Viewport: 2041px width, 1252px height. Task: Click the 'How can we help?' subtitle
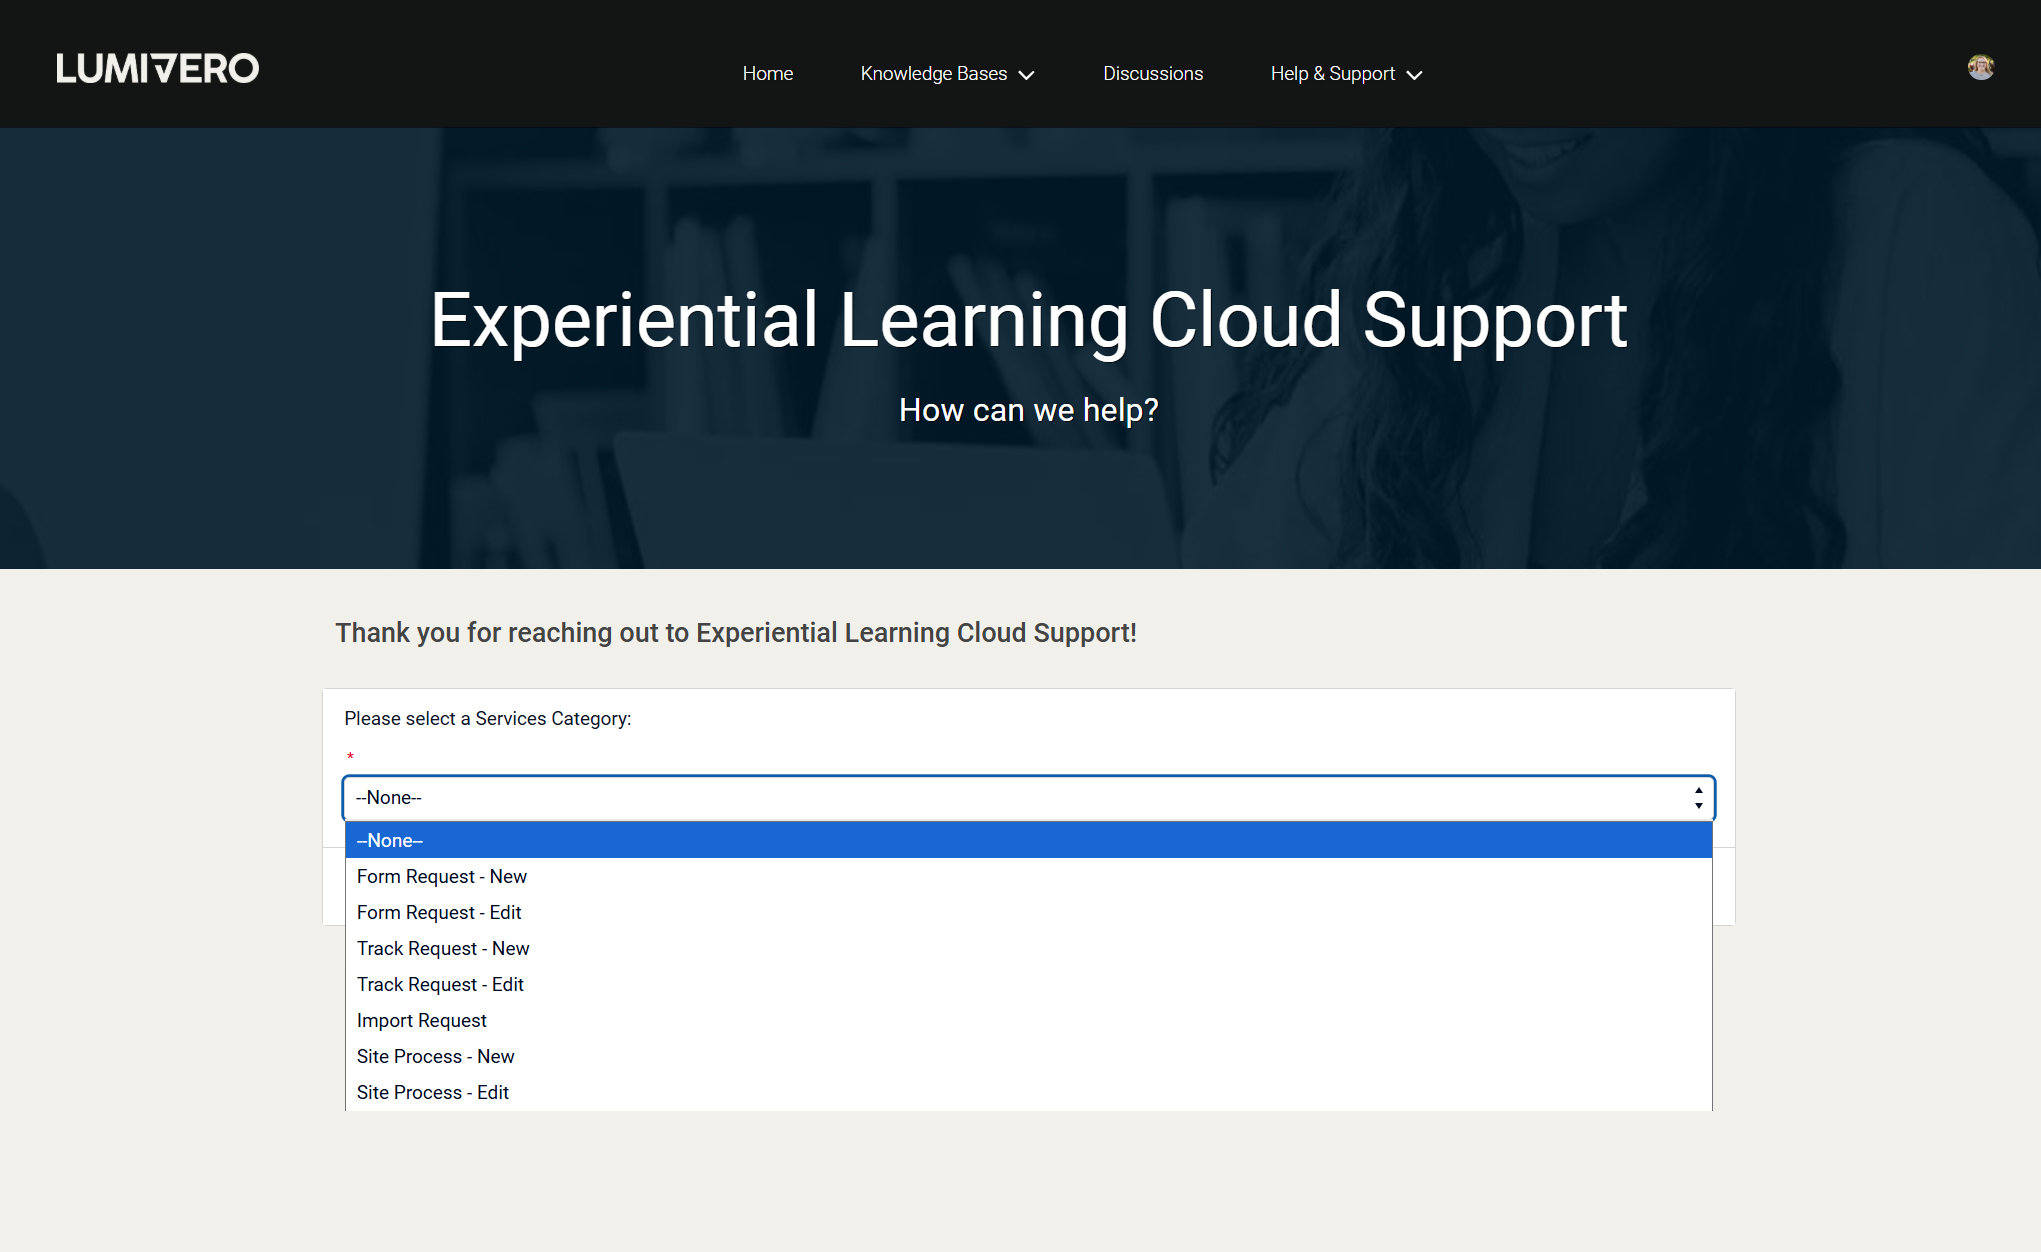(x=1028, y=410)
